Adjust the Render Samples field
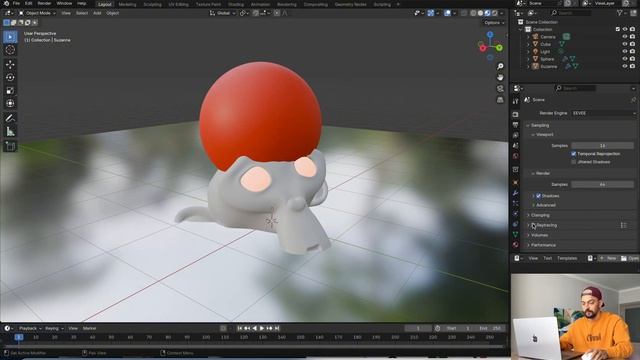The height and width of the screenshot is (360, 640). [x=602, y=185]
